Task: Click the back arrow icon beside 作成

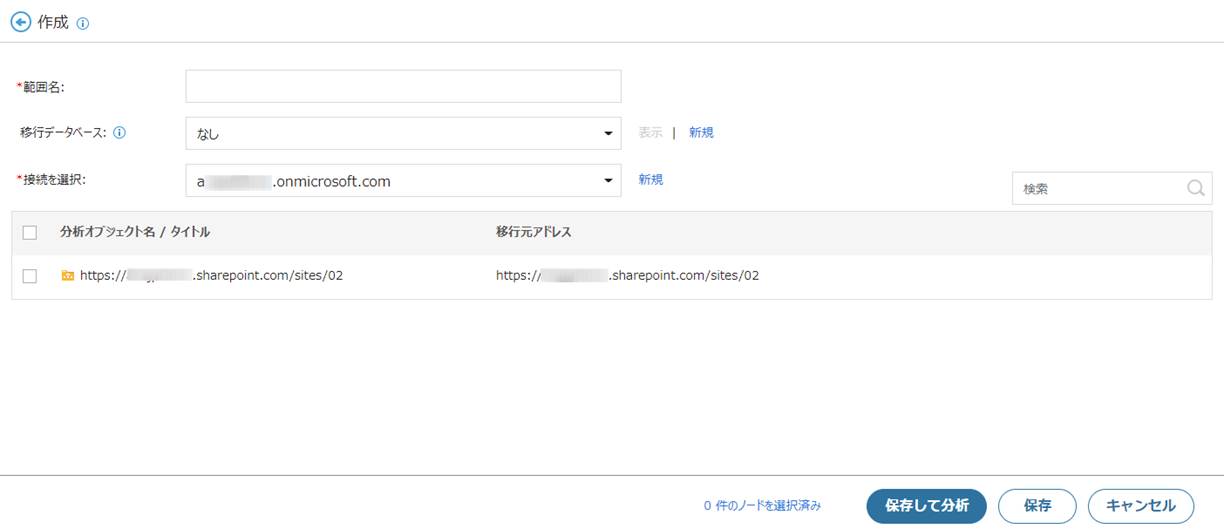Action: point(20,22)
